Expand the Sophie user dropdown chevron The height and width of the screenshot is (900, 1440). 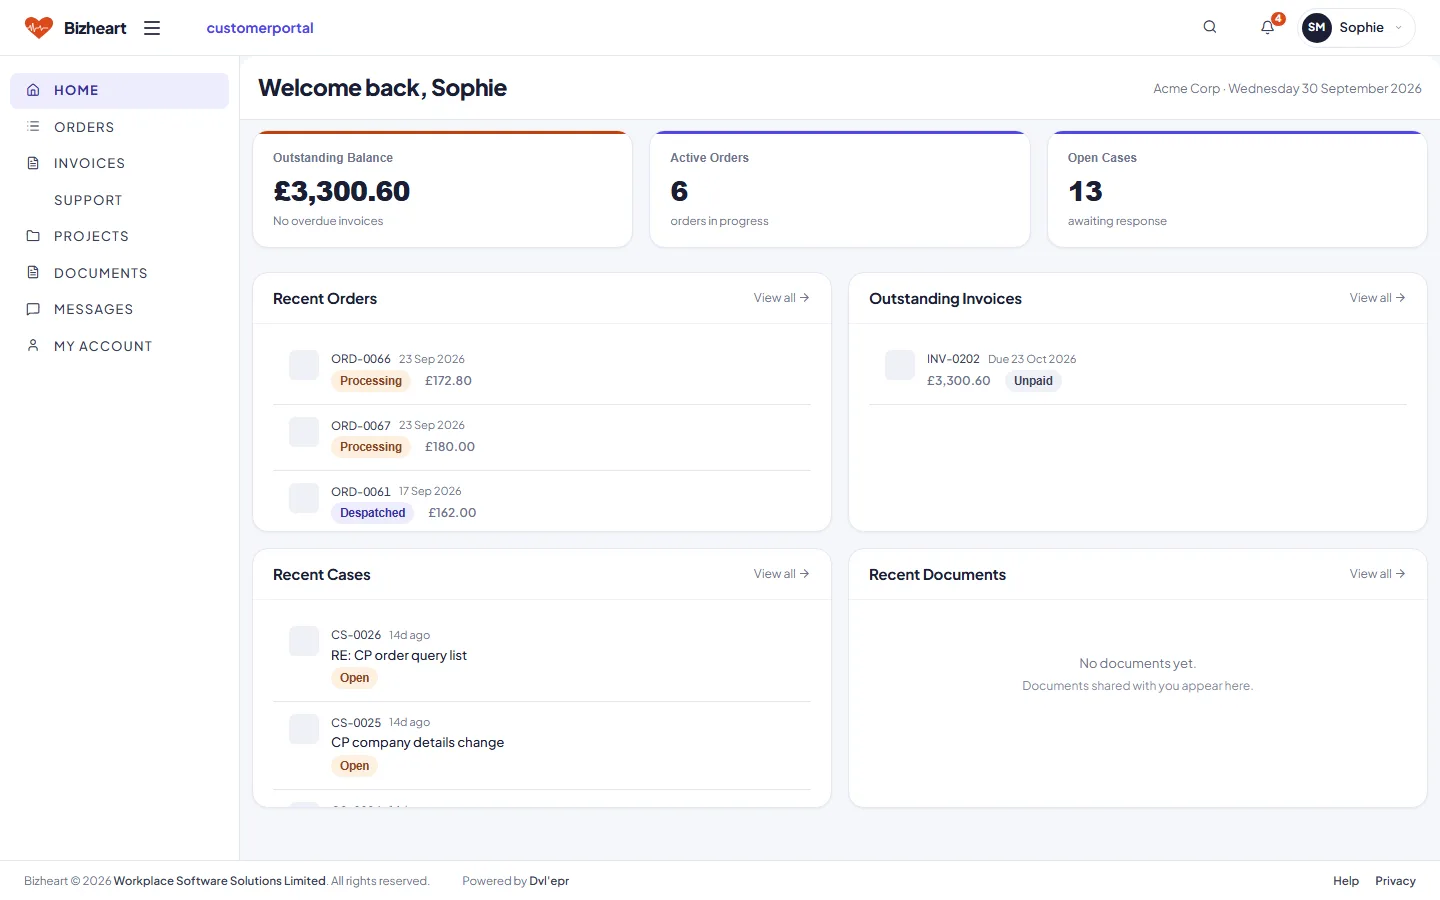point(1398,28)
